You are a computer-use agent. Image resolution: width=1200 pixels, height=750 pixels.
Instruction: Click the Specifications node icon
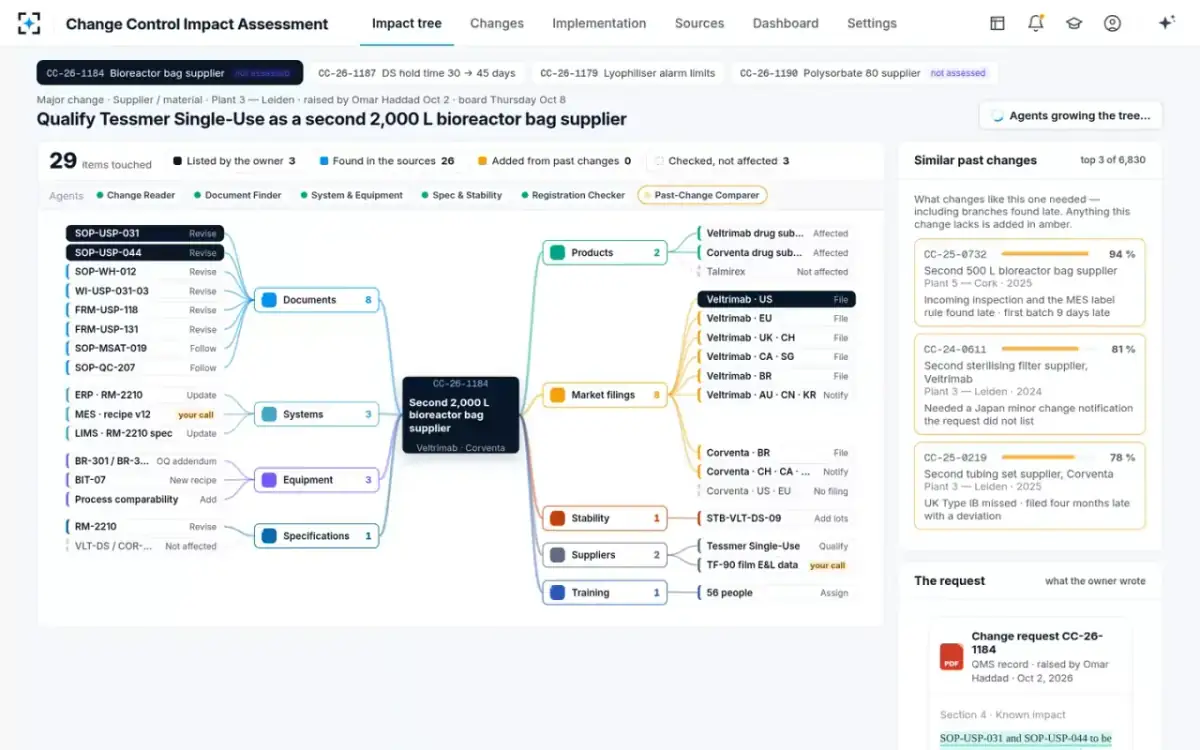pos(269,536)
